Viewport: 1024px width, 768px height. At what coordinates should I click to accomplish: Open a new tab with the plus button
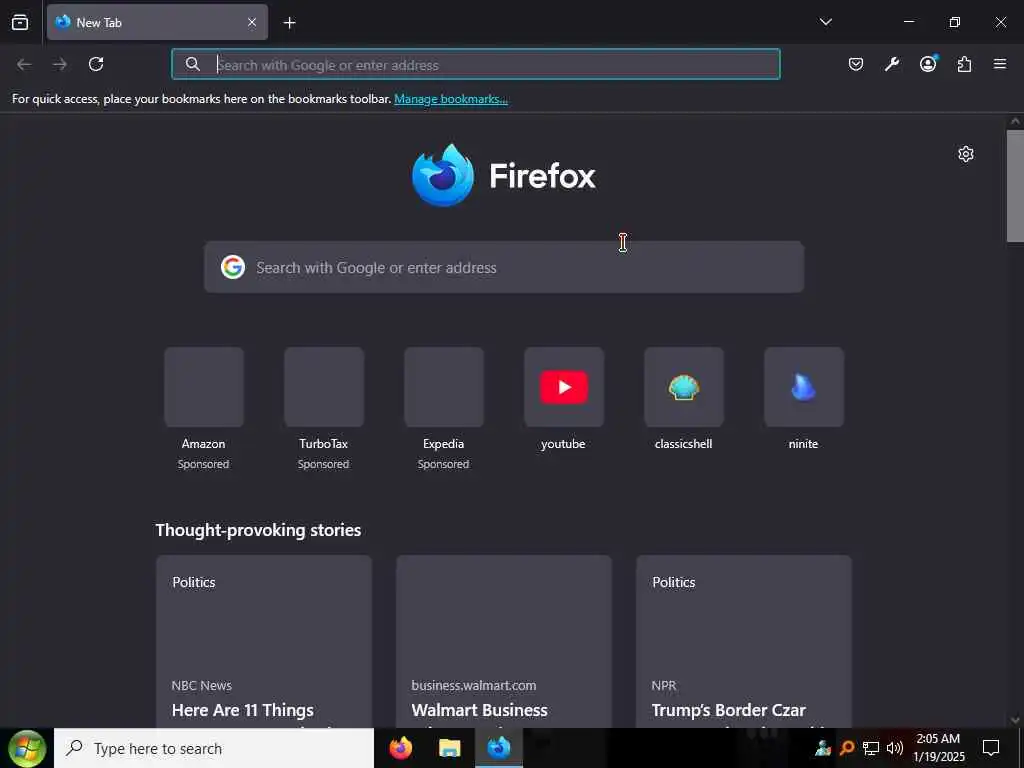point(289,22)
